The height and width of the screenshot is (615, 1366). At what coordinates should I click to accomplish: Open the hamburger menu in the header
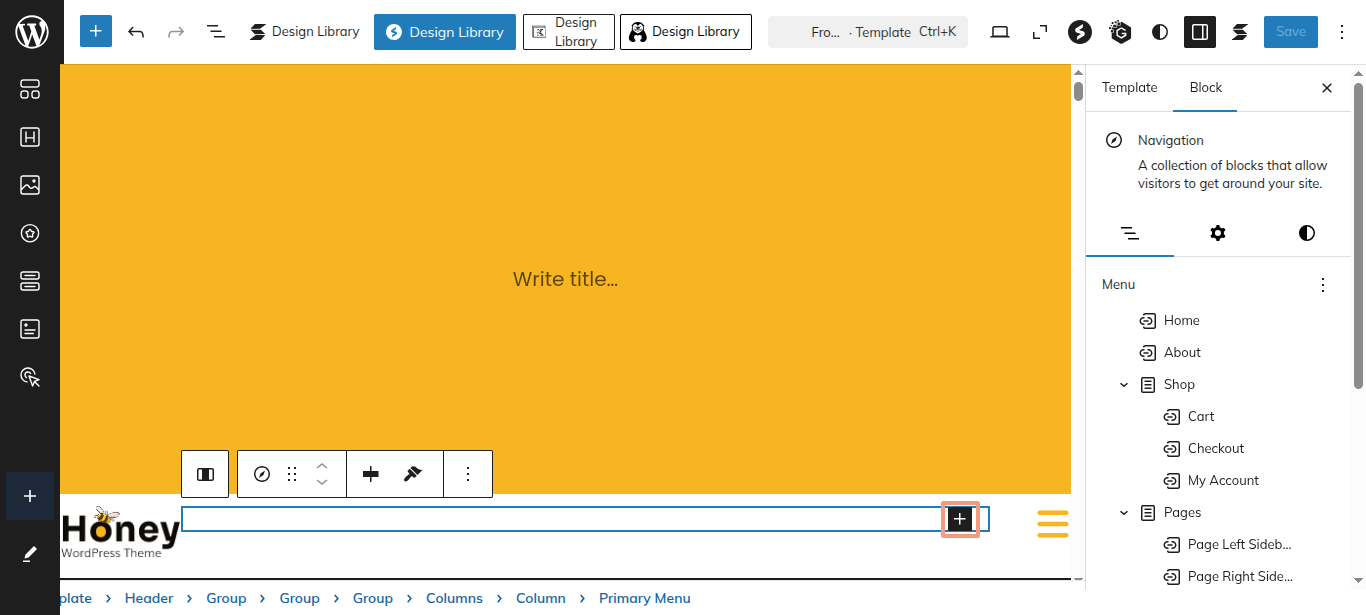click(x=1052, y=523)
